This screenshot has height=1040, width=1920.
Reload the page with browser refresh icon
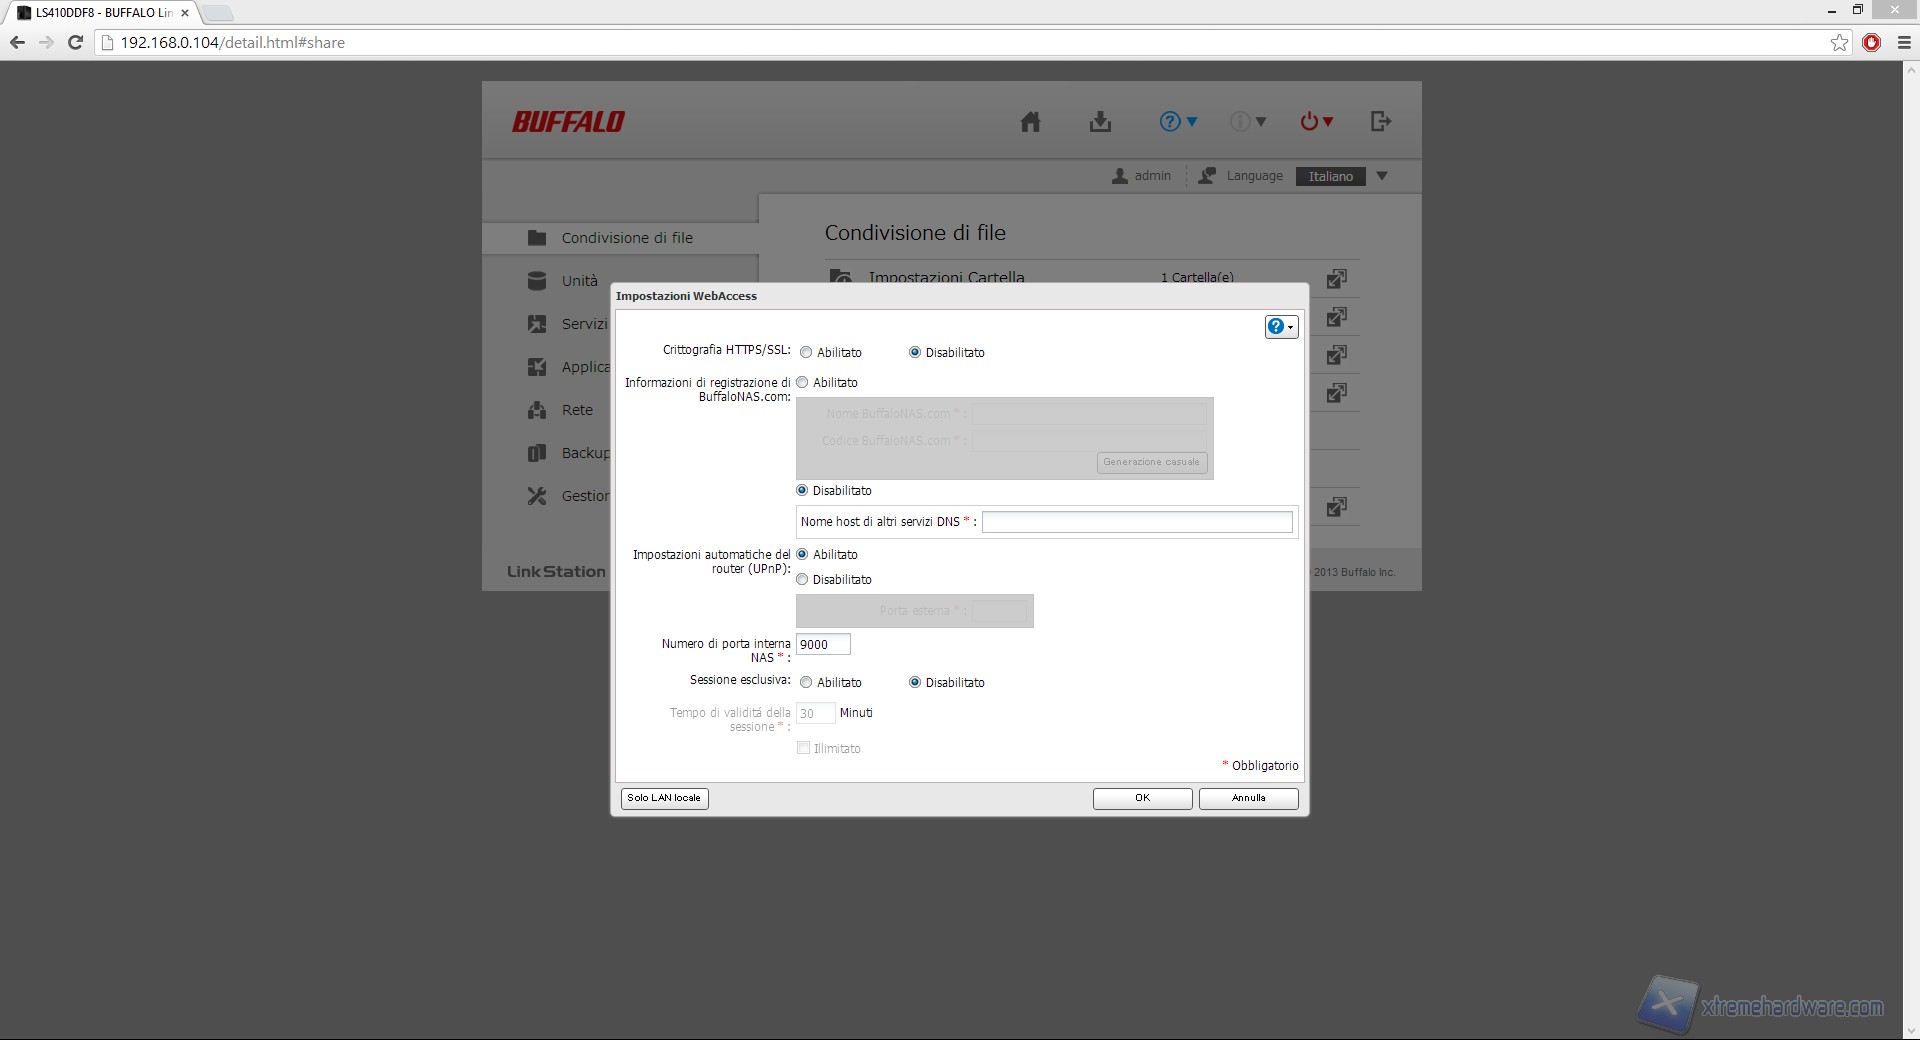pos(75,42)
